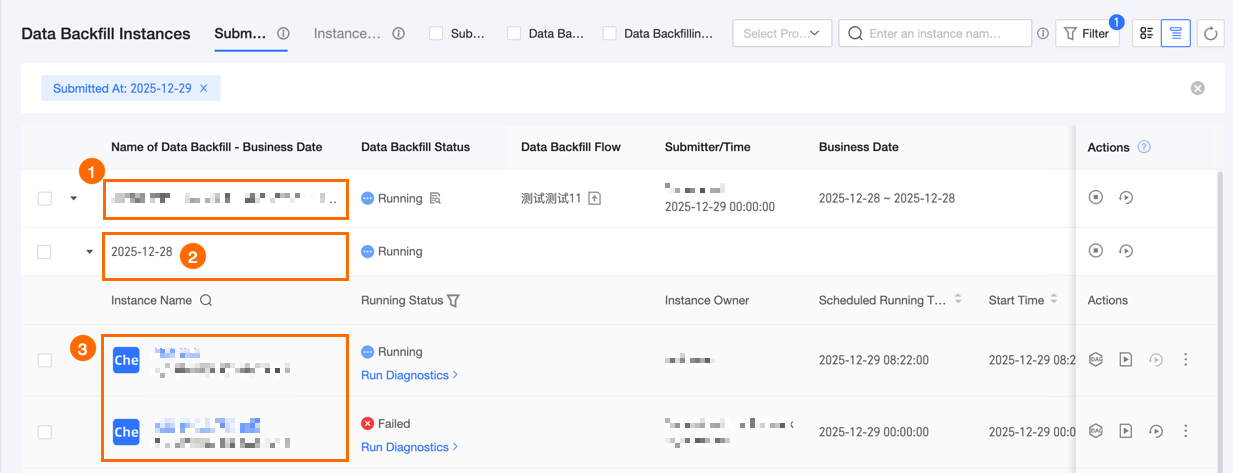Click the instance name search field
Screen dimensions: 1233x473
pos(945,33)
